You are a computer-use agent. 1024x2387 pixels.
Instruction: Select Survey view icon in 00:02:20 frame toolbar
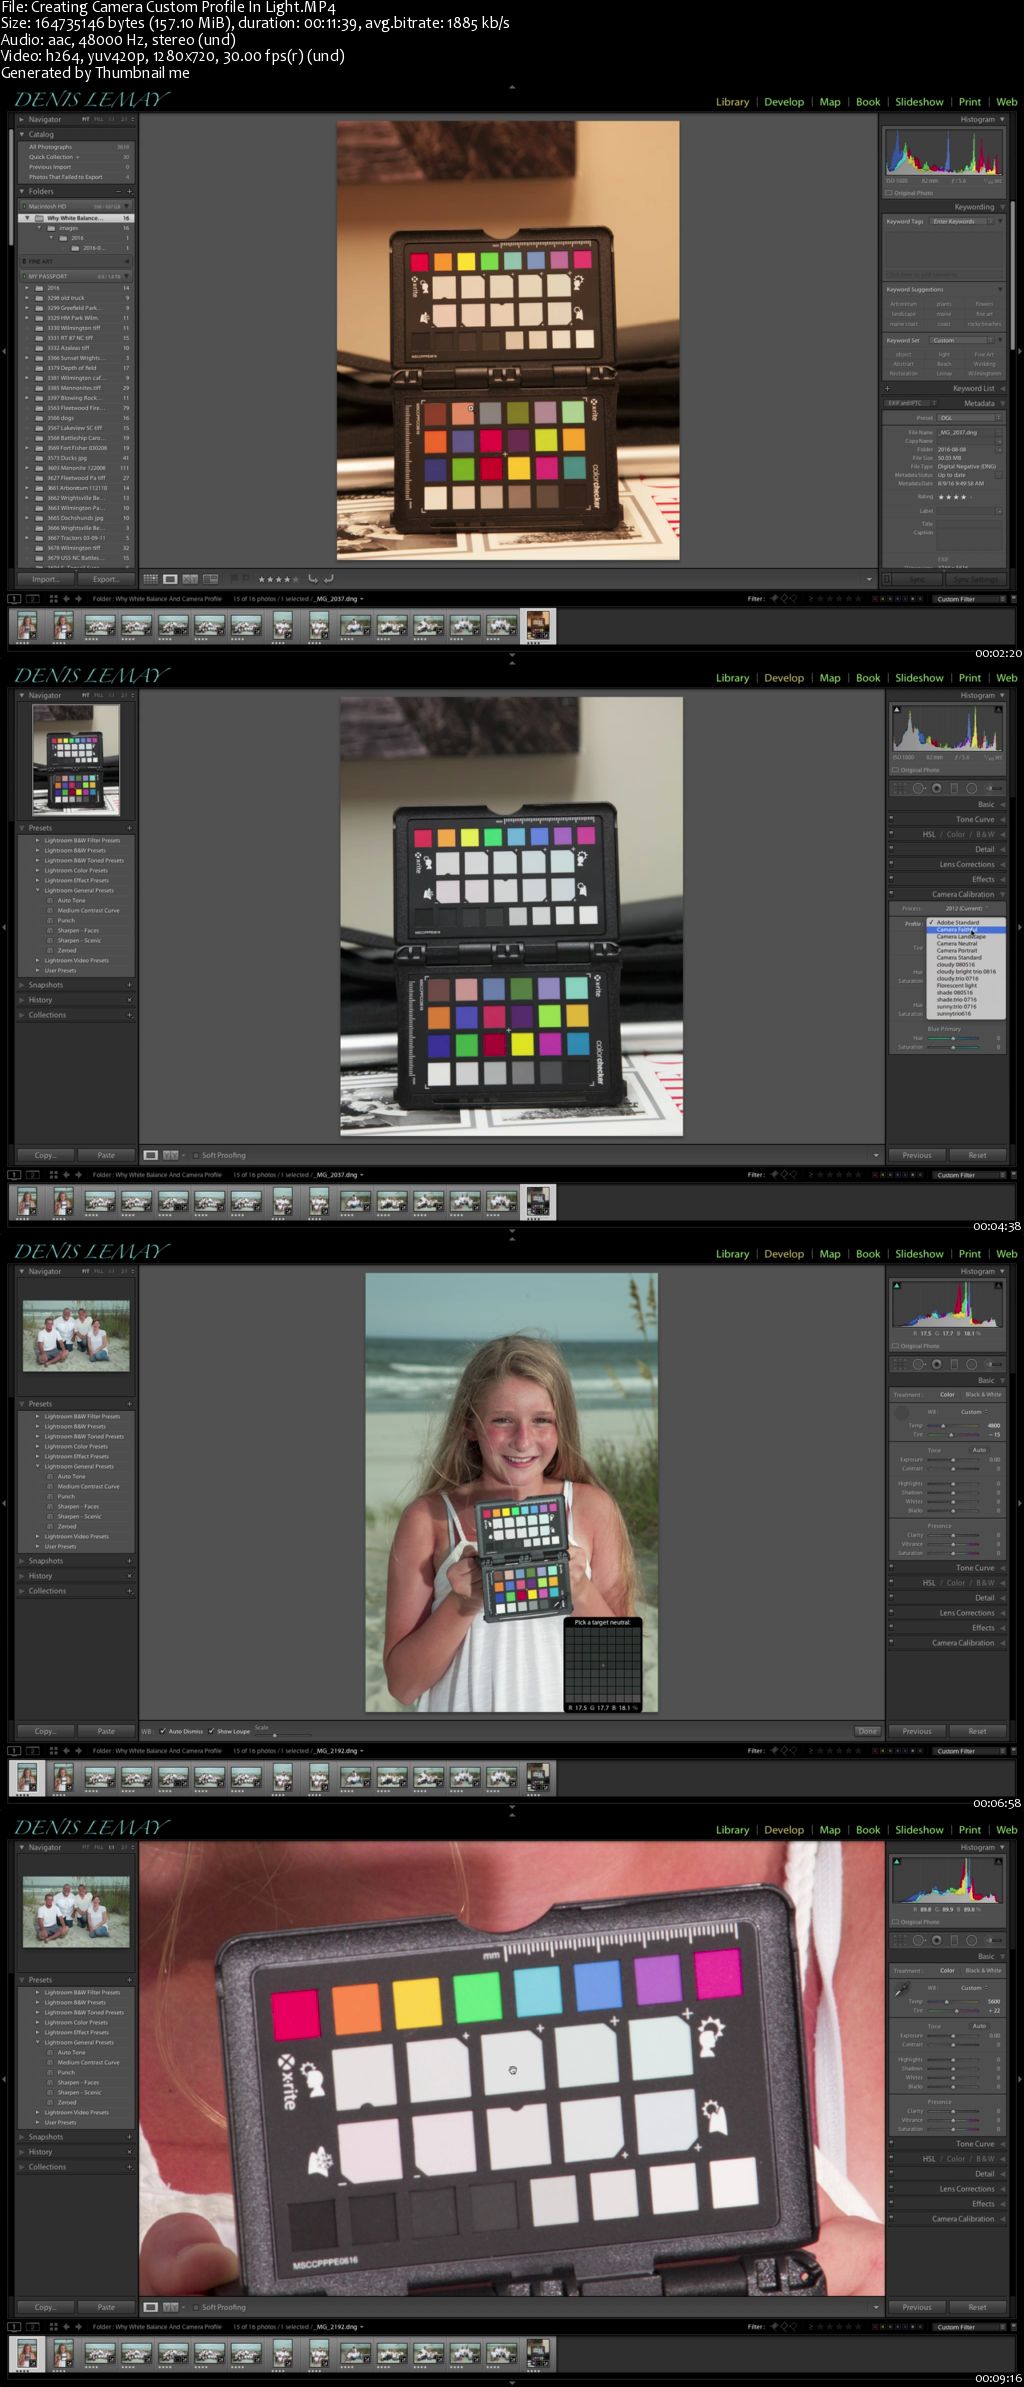pos(210,578)
